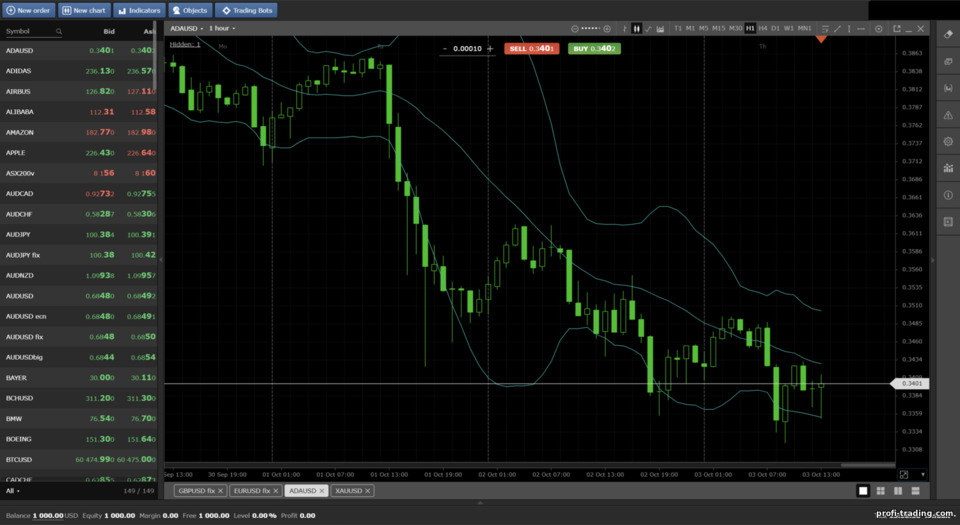Select the trend line drawing tool
The image size is (960, 525).
[837, 29]
